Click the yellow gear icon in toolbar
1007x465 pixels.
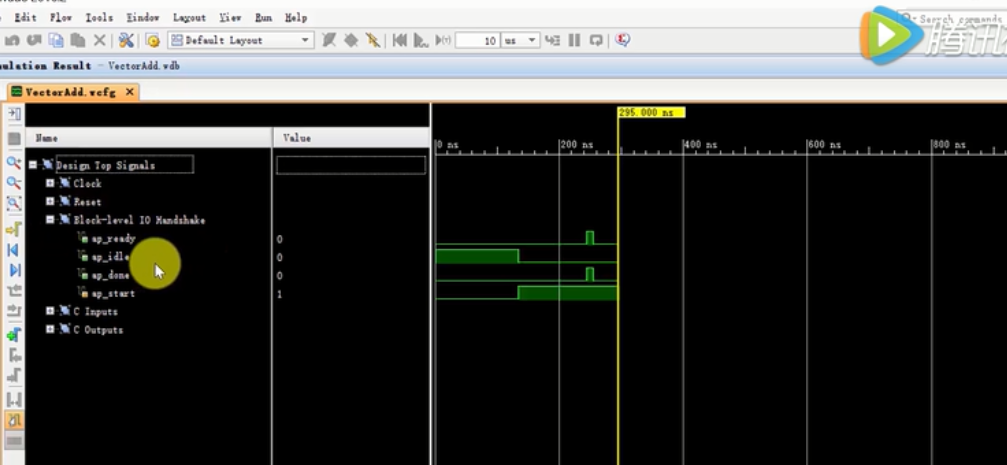[x=152, y=40]
